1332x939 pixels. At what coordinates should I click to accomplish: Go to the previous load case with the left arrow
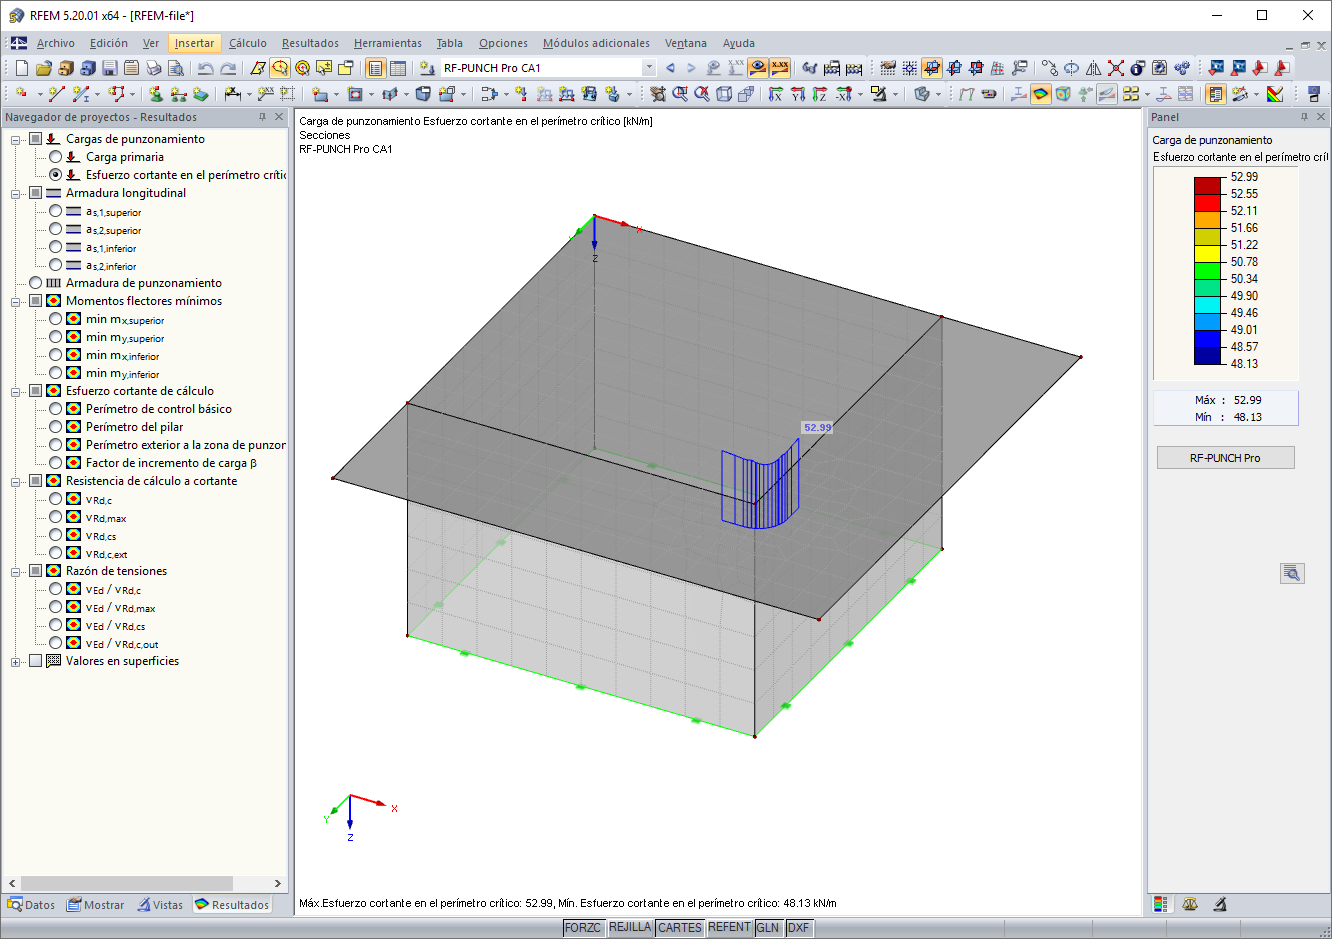(x=670, y=68)
